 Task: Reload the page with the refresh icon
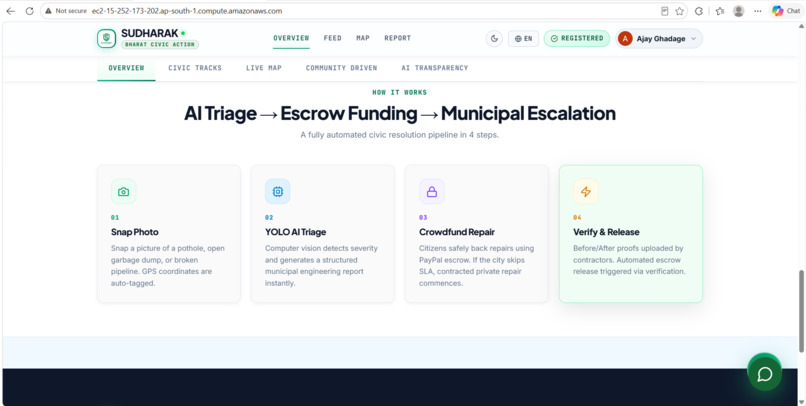point(29,11)
